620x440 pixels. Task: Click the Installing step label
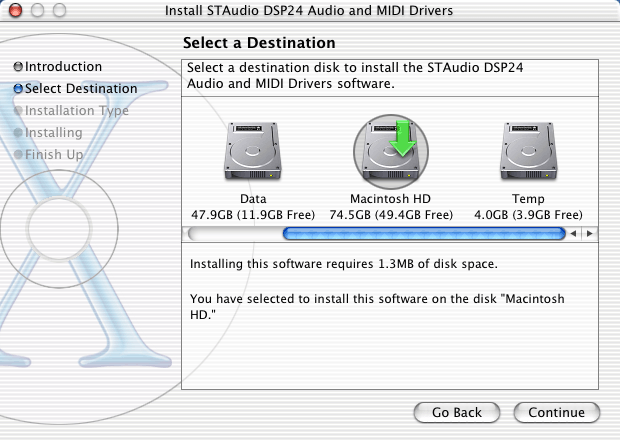point(54,132)
